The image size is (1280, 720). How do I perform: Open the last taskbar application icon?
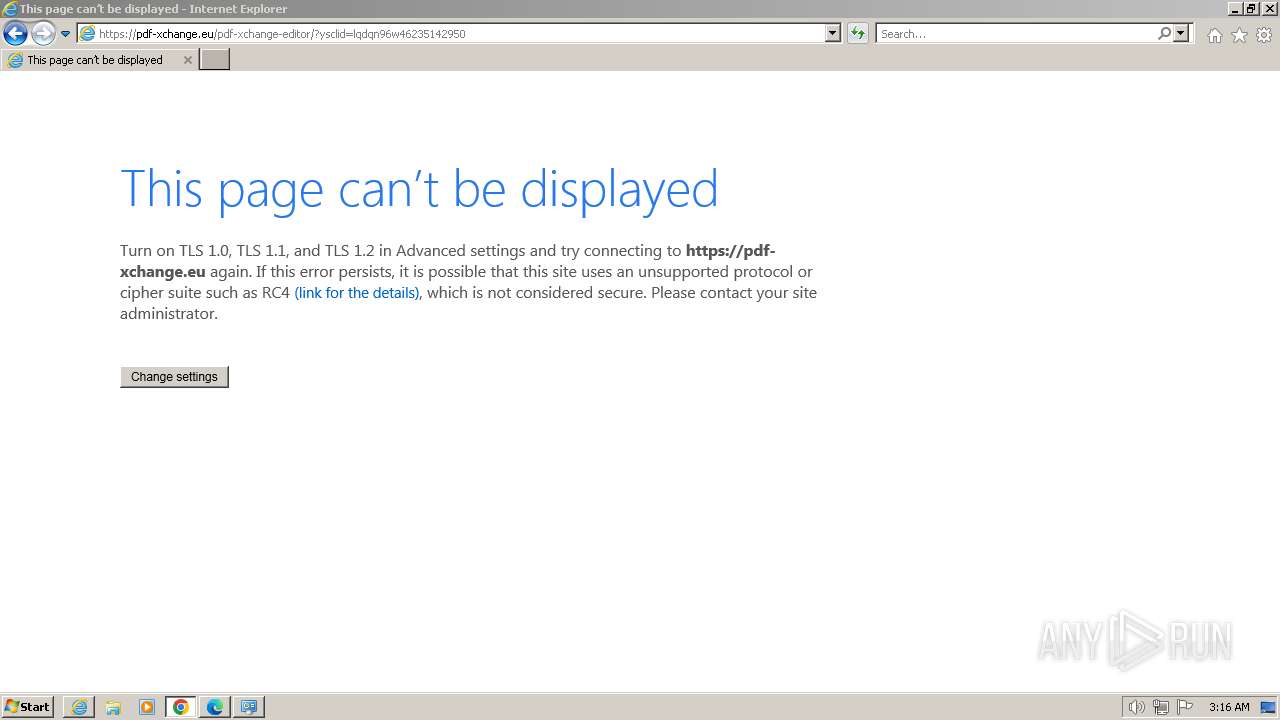click(x=249, y=707)
